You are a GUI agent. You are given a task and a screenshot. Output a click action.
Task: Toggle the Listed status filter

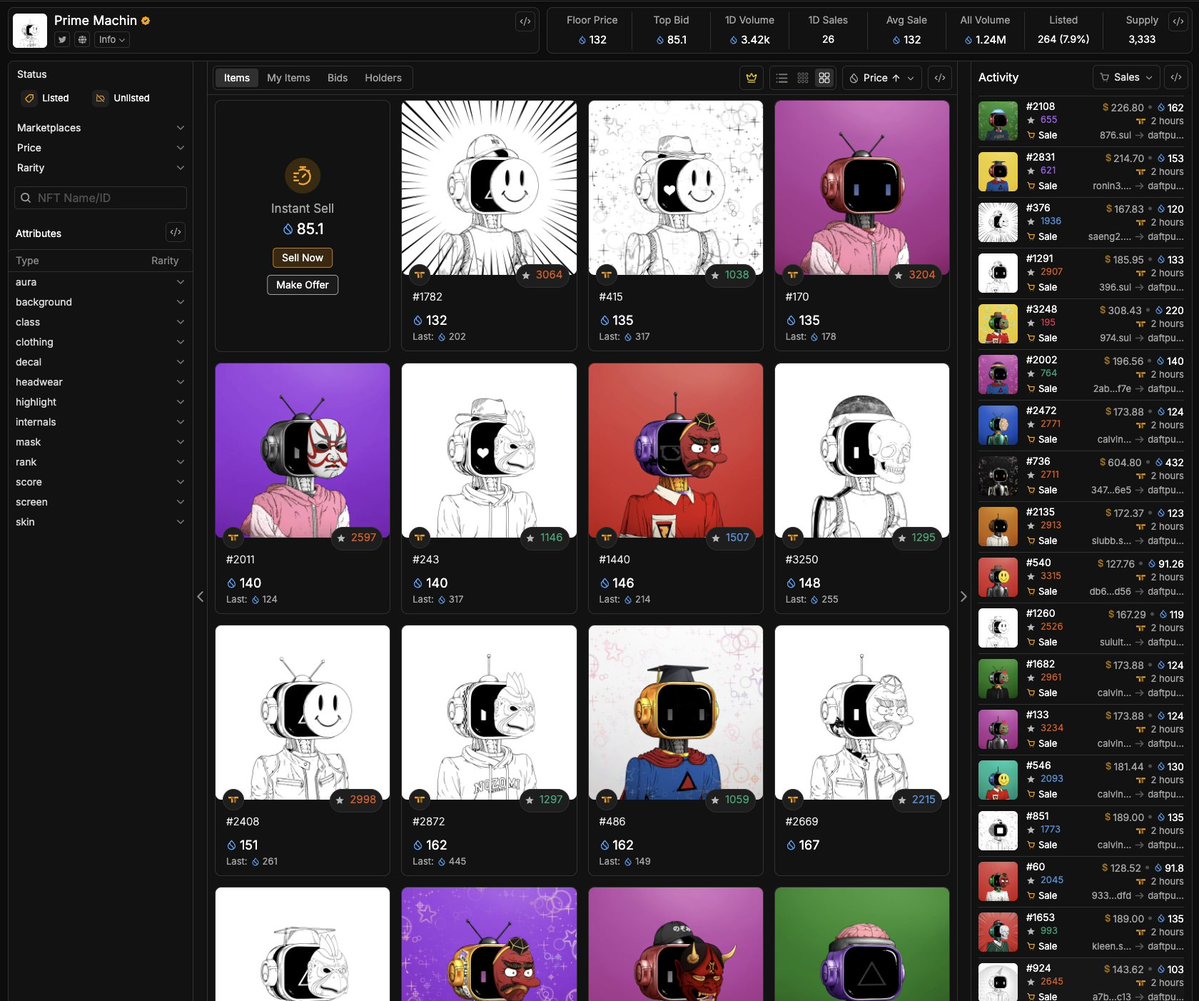tap(47, 98)
